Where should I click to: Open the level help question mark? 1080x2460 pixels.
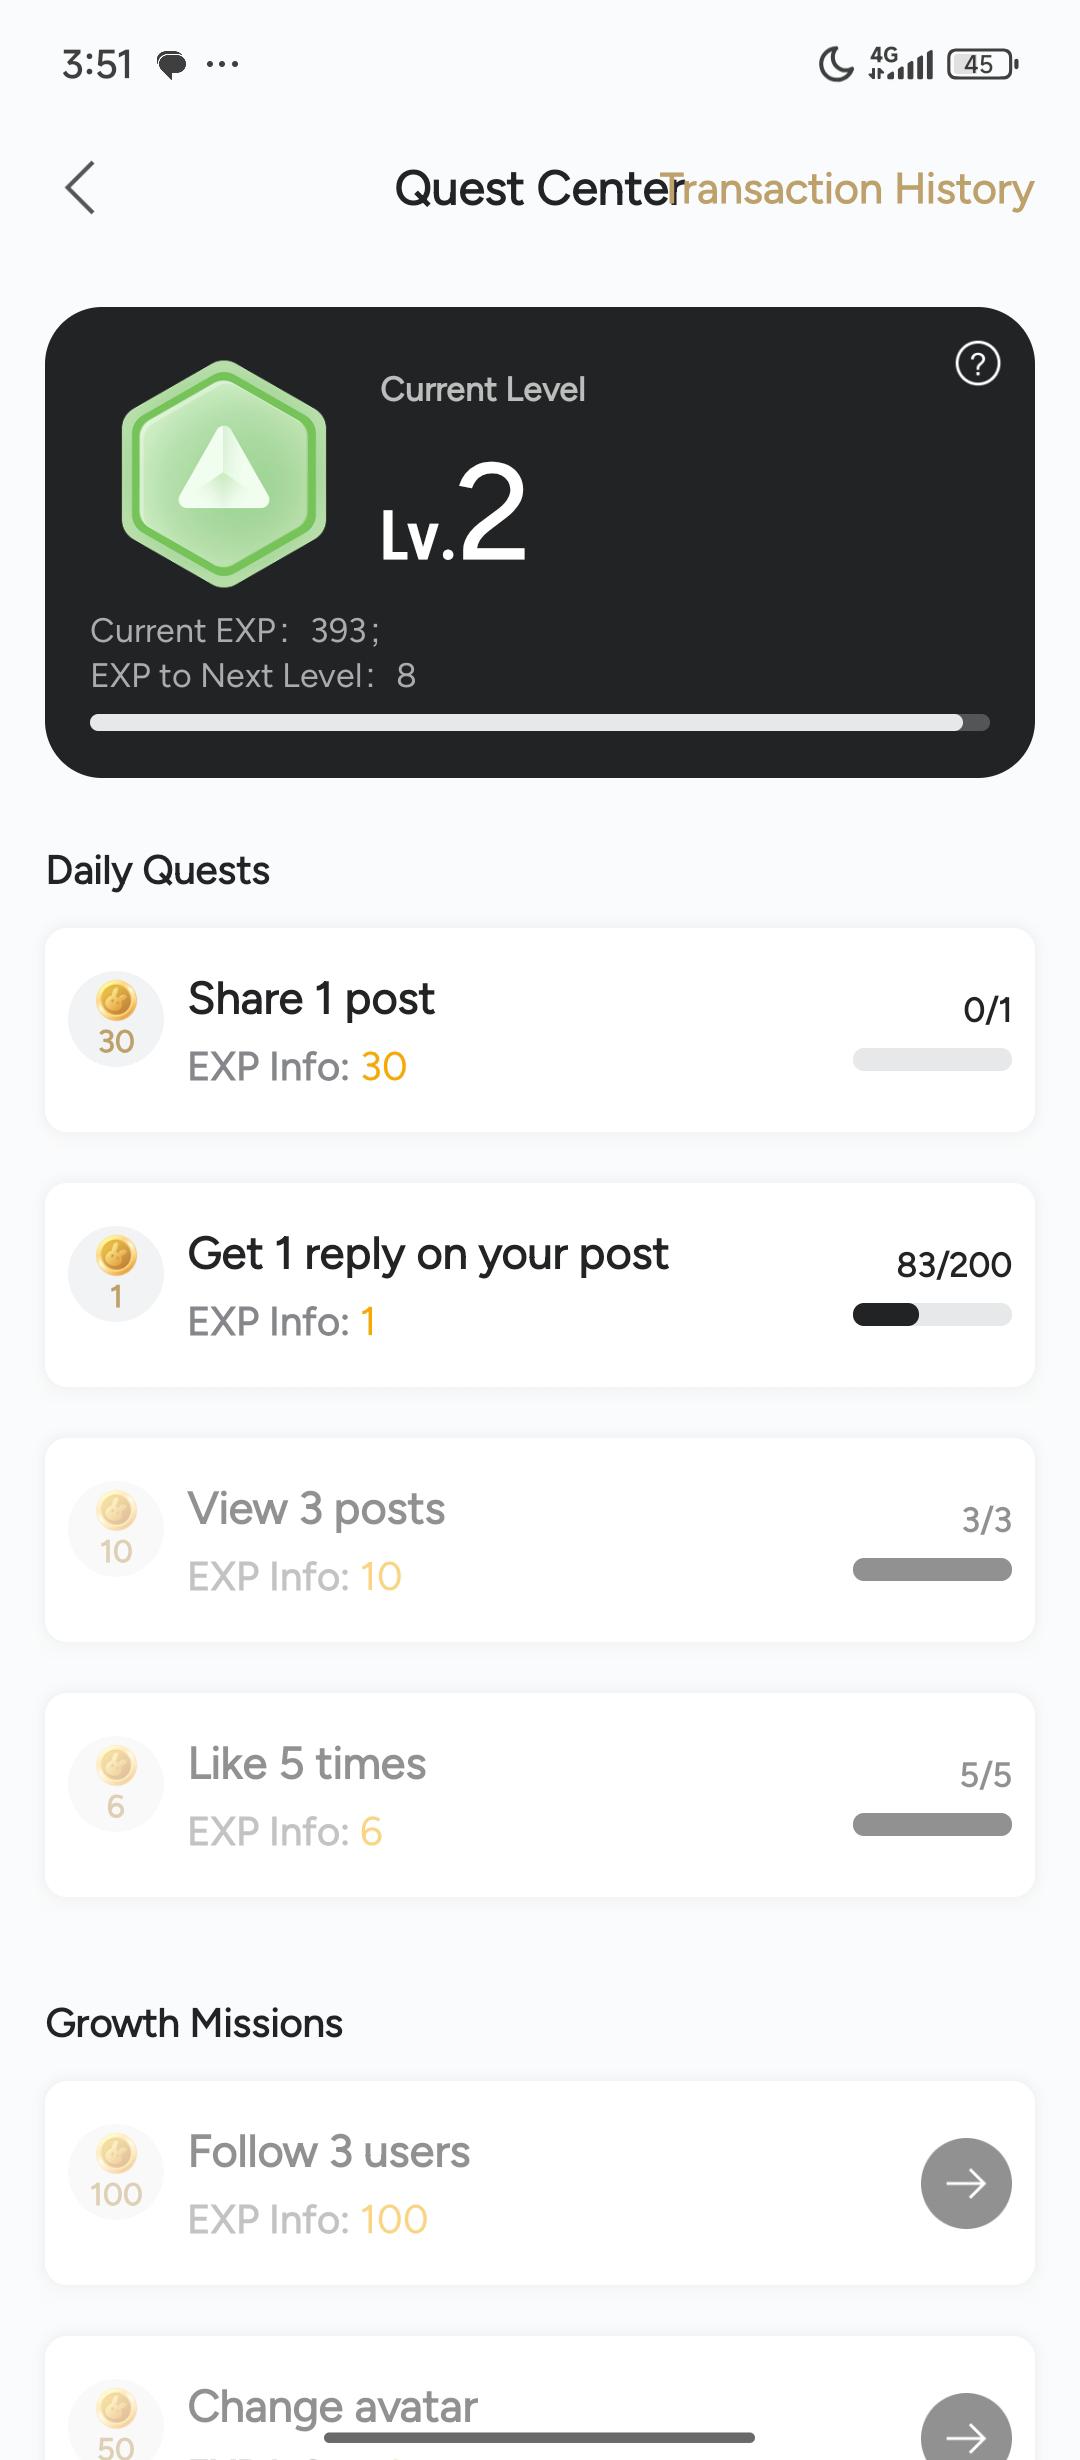pyautogui.click(x=977, y=363)
